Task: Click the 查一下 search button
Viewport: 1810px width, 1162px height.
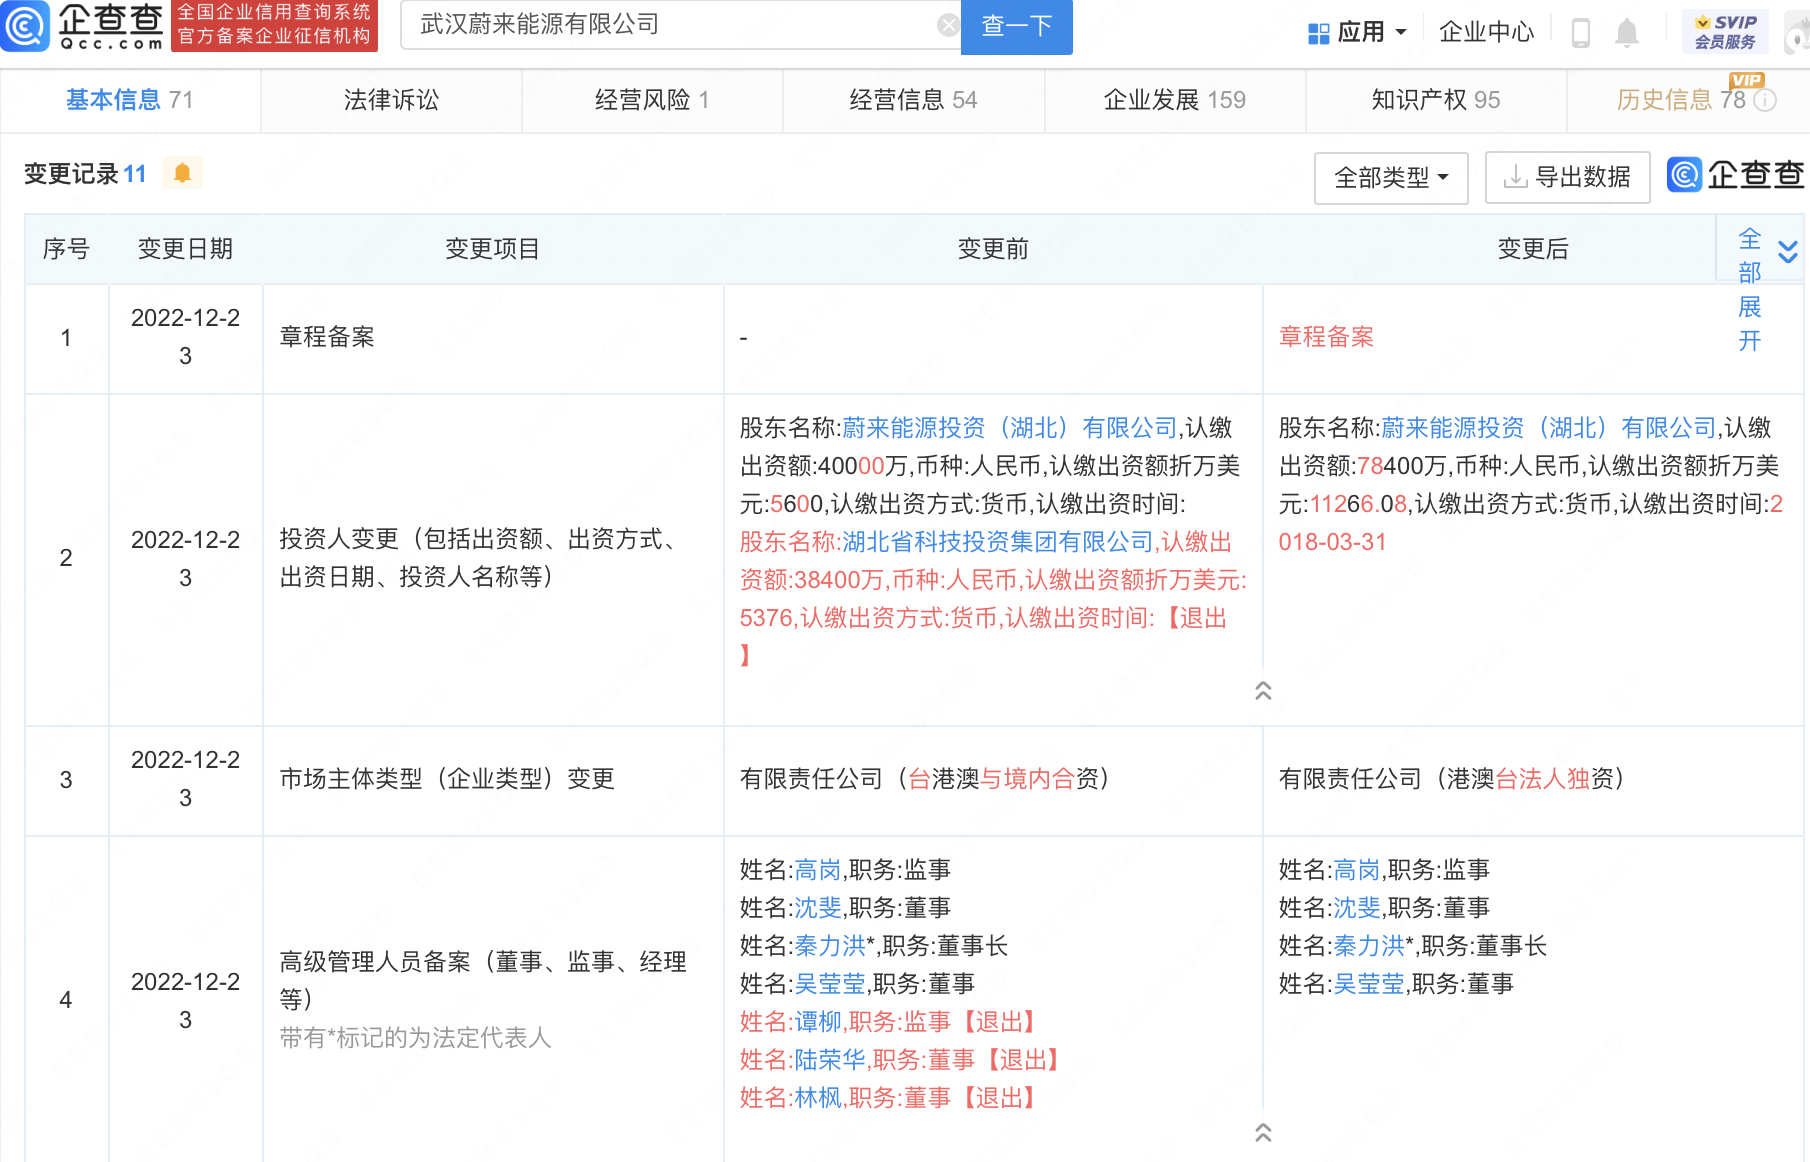Action: coord(1016,27)
